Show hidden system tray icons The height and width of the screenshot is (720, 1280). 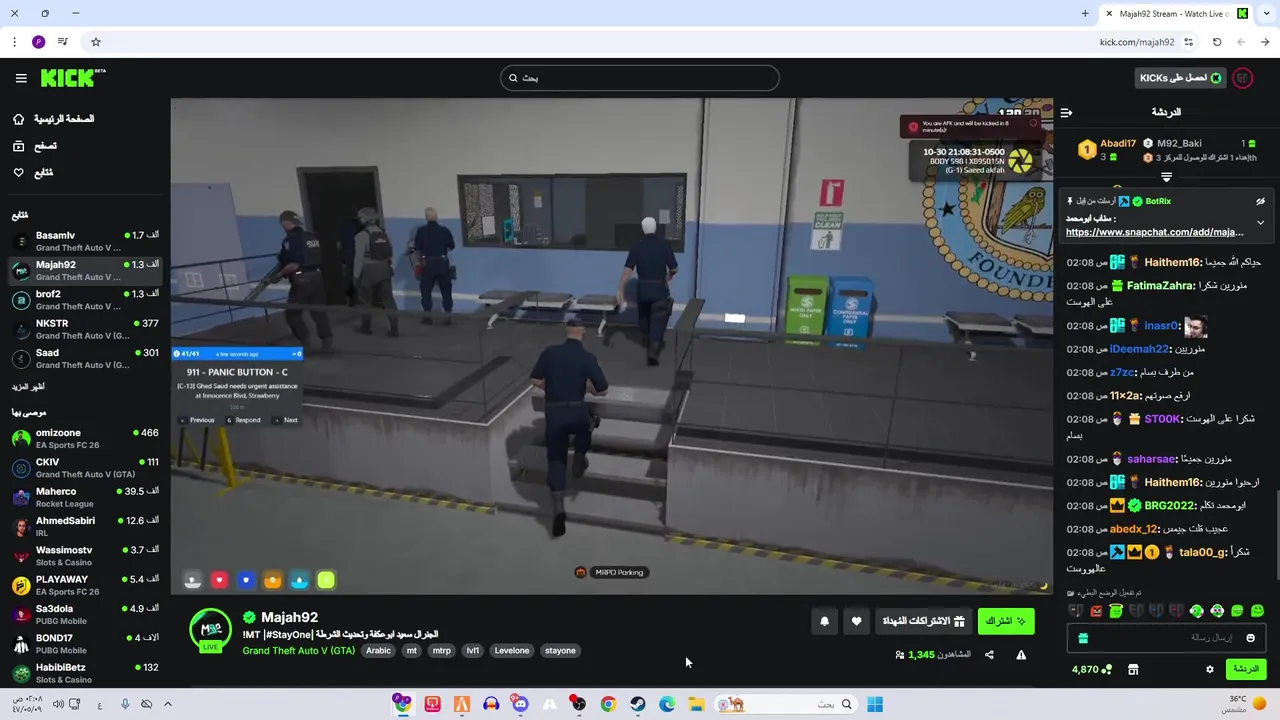coord(167,704)
